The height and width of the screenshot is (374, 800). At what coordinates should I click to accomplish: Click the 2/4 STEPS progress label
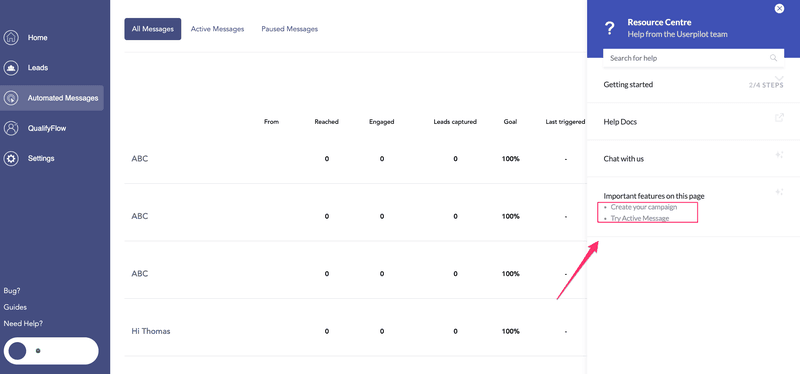tap(766, 85)
